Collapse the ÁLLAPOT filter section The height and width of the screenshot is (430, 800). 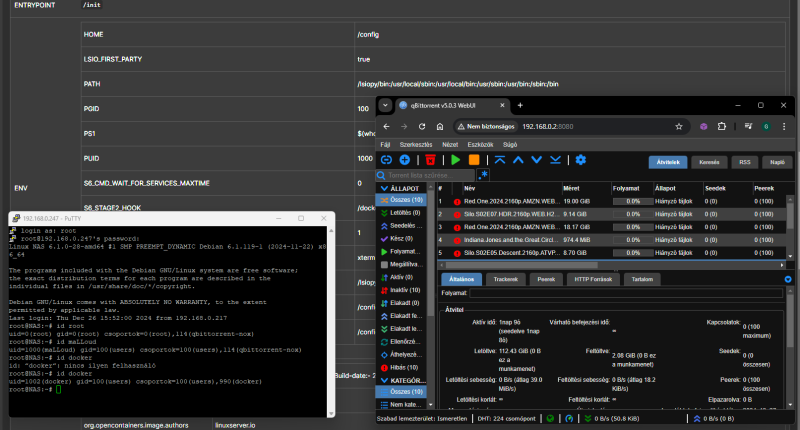[384, 188]
